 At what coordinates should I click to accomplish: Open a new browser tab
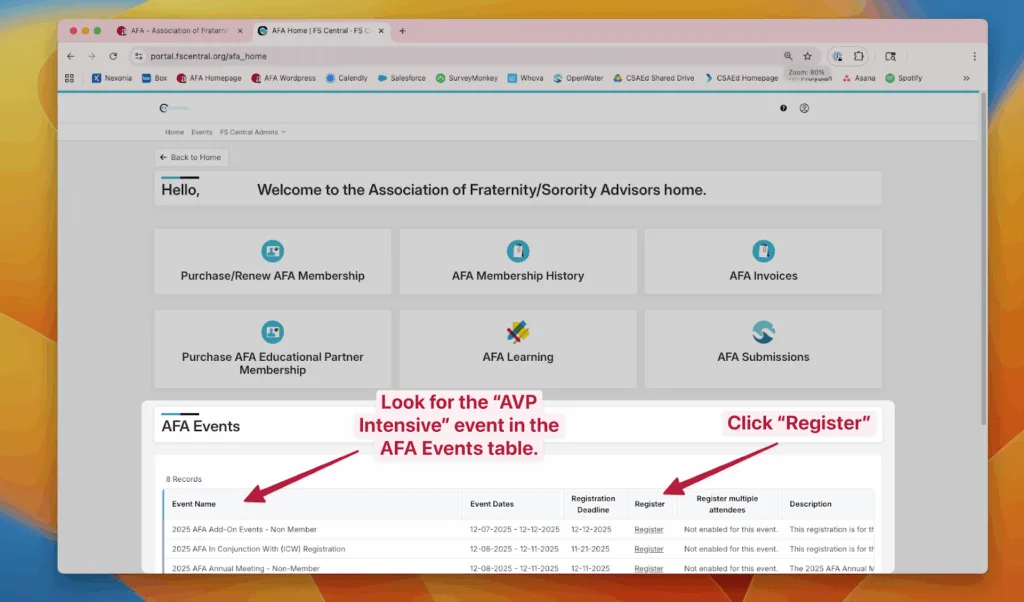(x=402, y=31)
